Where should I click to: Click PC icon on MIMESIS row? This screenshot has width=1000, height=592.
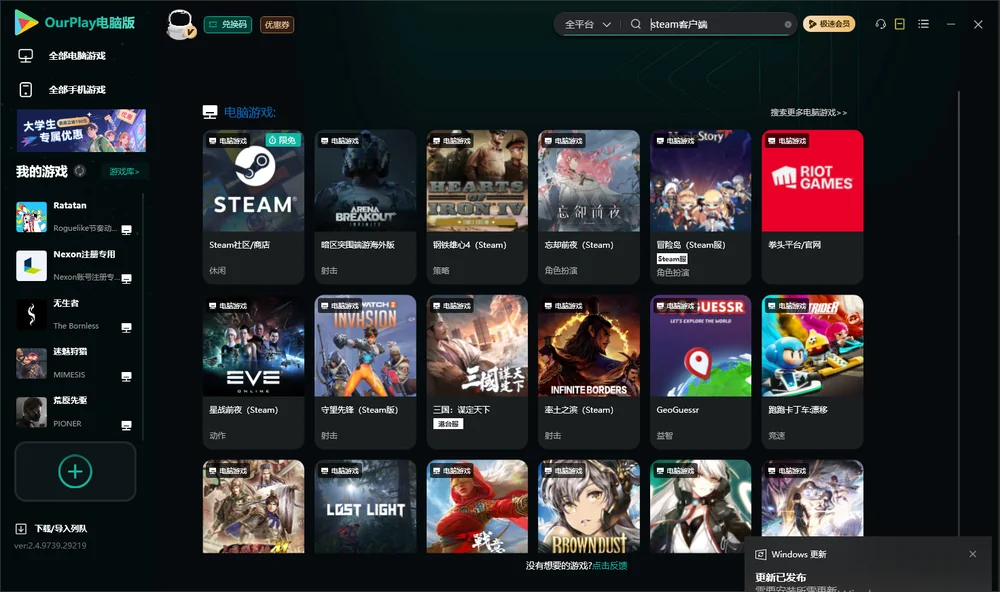(x=126, y=376)
